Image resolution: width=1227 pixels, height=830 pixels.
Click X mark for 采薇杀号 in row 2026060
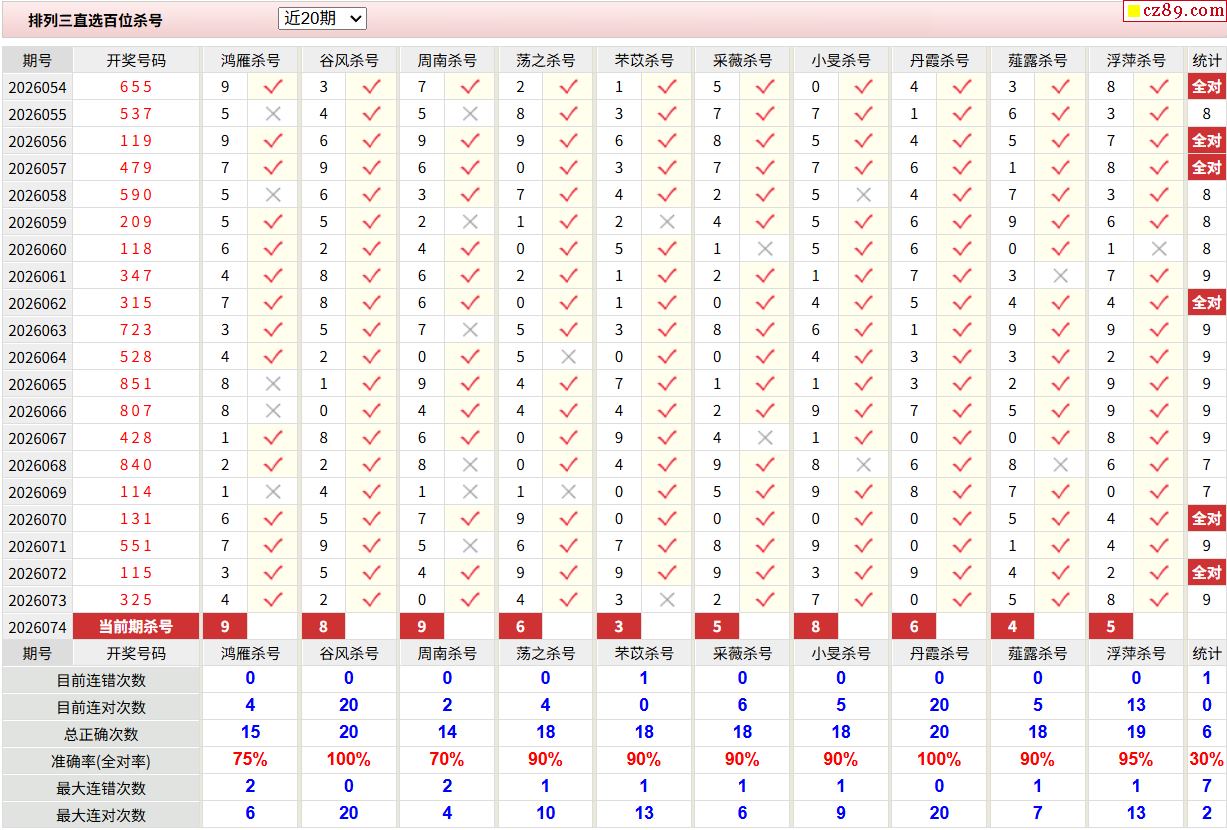(765, 249)
